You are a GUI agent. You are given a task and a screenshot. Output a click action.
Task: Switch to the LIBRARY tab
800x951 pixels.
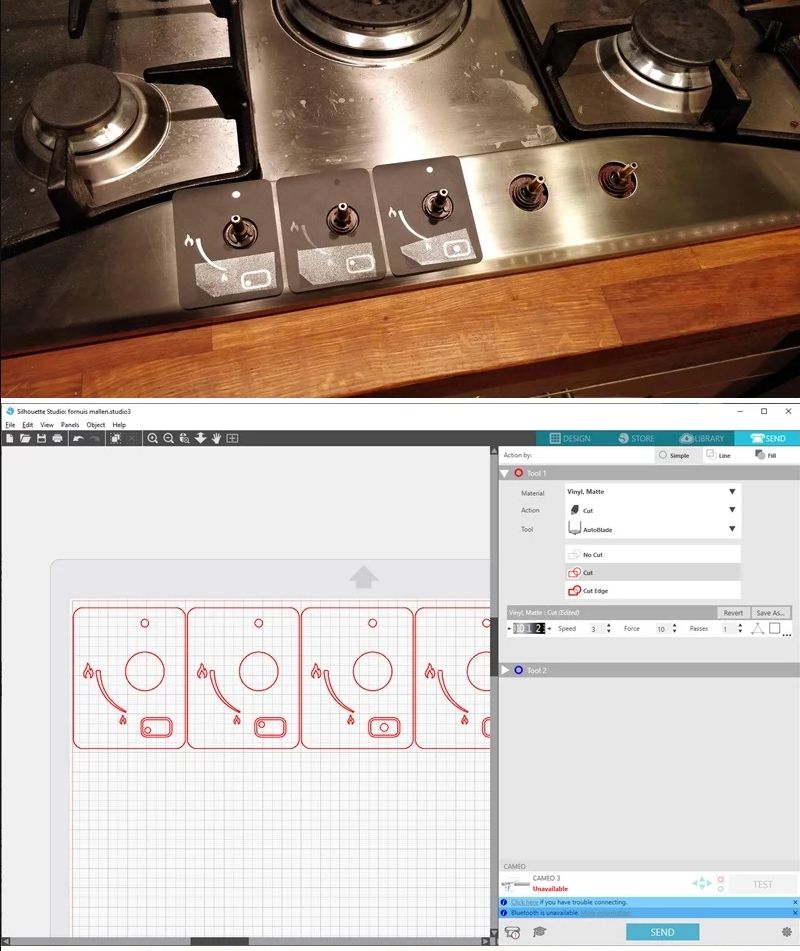coord(702,438)
